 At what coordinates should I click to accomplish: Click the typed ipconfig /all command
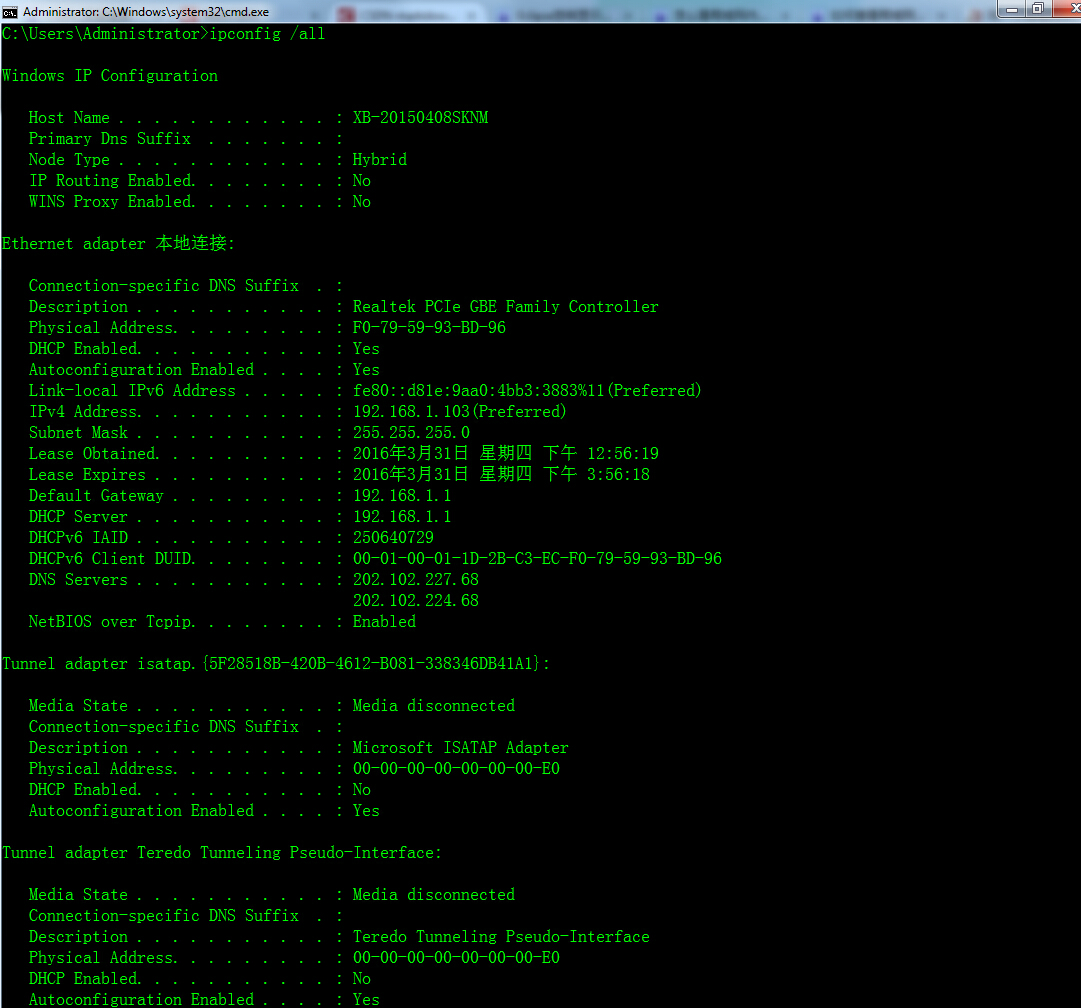tap(267, 34)
